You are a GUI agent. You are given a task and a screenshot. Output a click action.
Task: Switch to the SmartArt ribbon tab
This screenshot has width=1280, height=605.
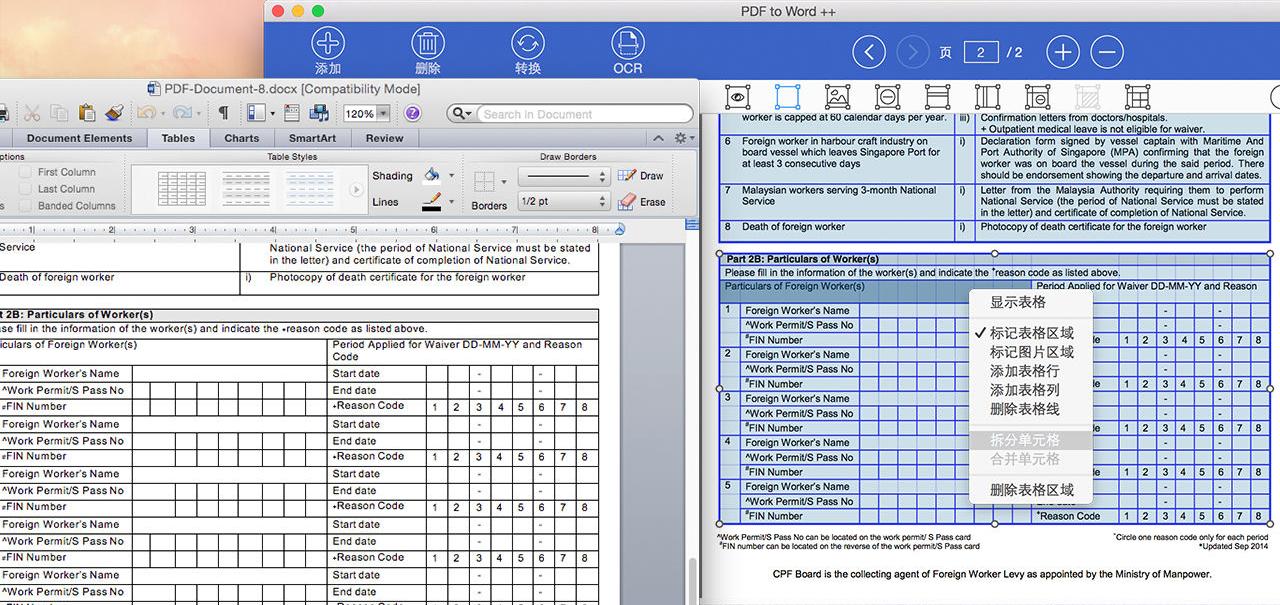(x=313, y=138)
